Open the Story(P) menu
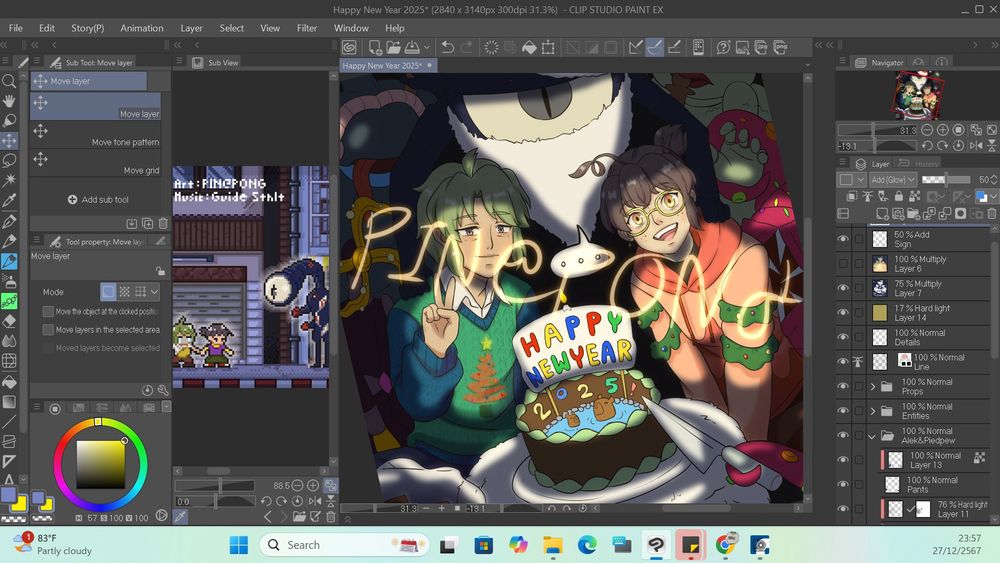 [87, 28]
